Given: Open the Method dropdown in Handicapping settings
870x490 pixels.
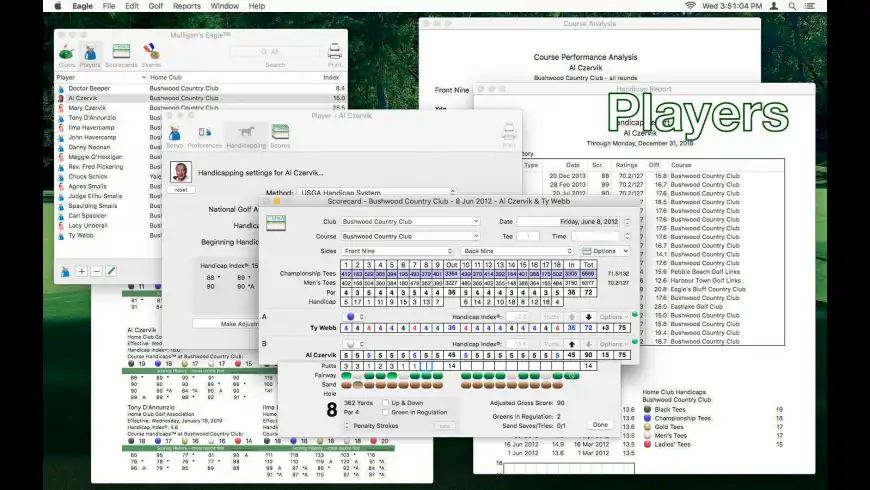Looking at the screenshot, I should 377,193.
